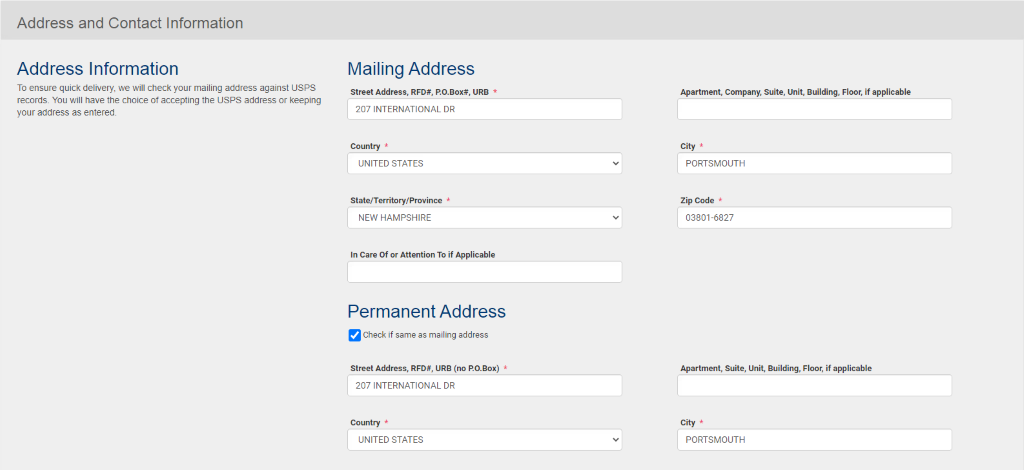This screenshot has height=470, width=1024.
Task: Click the Permanent Address section heading
Action: [427, 311]
